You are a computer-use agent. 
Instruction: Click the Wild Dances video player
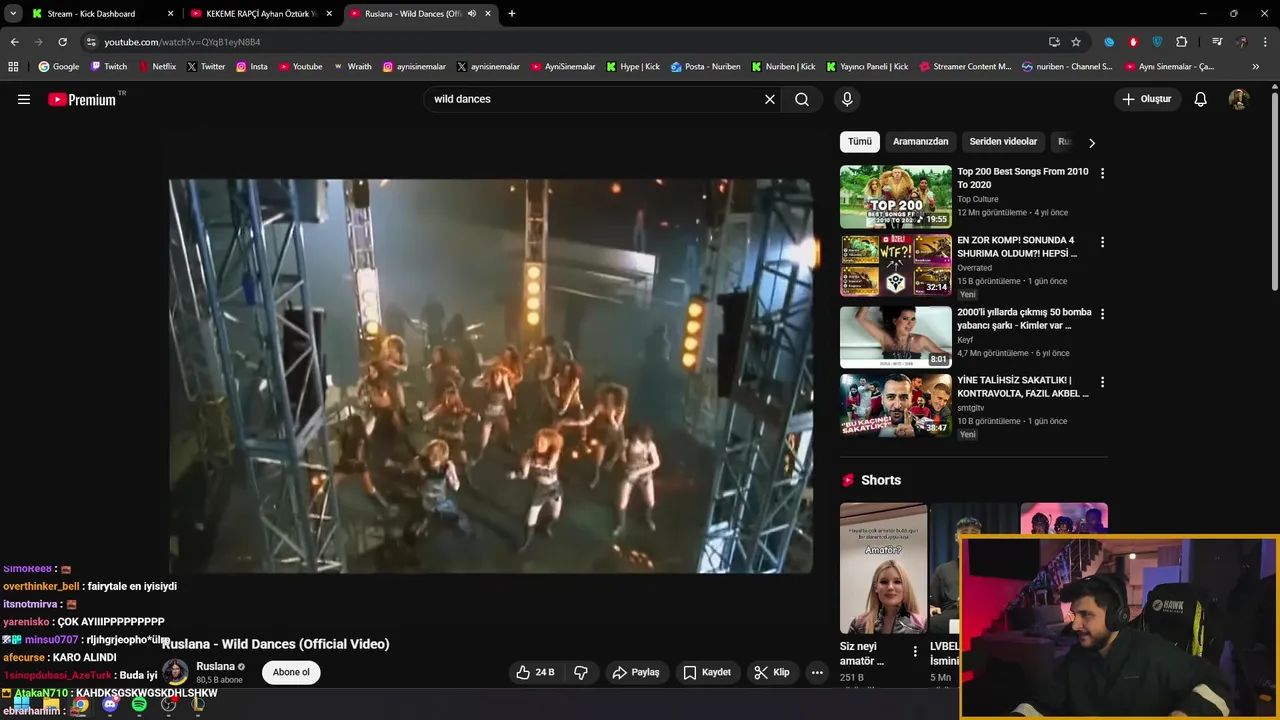[491, 376]
